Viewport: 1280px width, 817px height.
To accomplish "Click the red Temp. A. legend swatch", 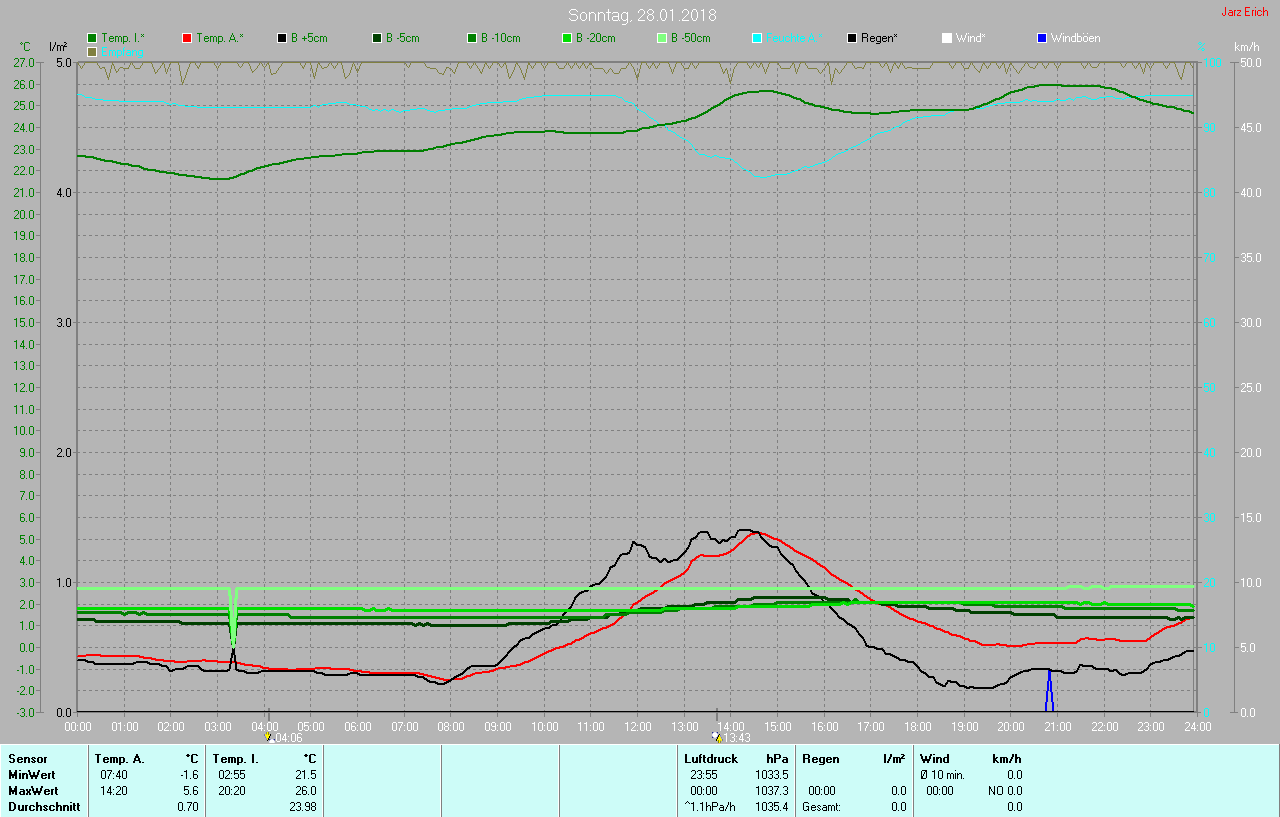I will (187, 38).
